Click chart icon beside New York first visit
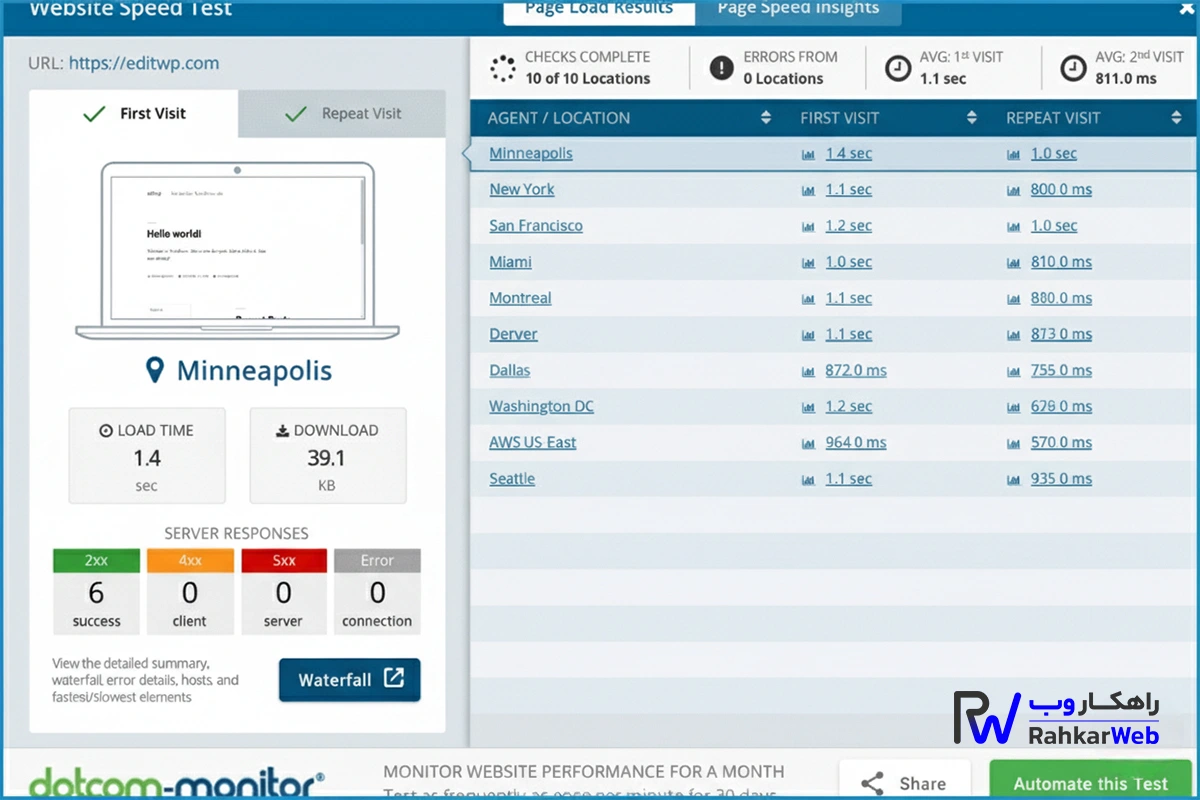Screen dimensions: 1200x800 (808, 191)
